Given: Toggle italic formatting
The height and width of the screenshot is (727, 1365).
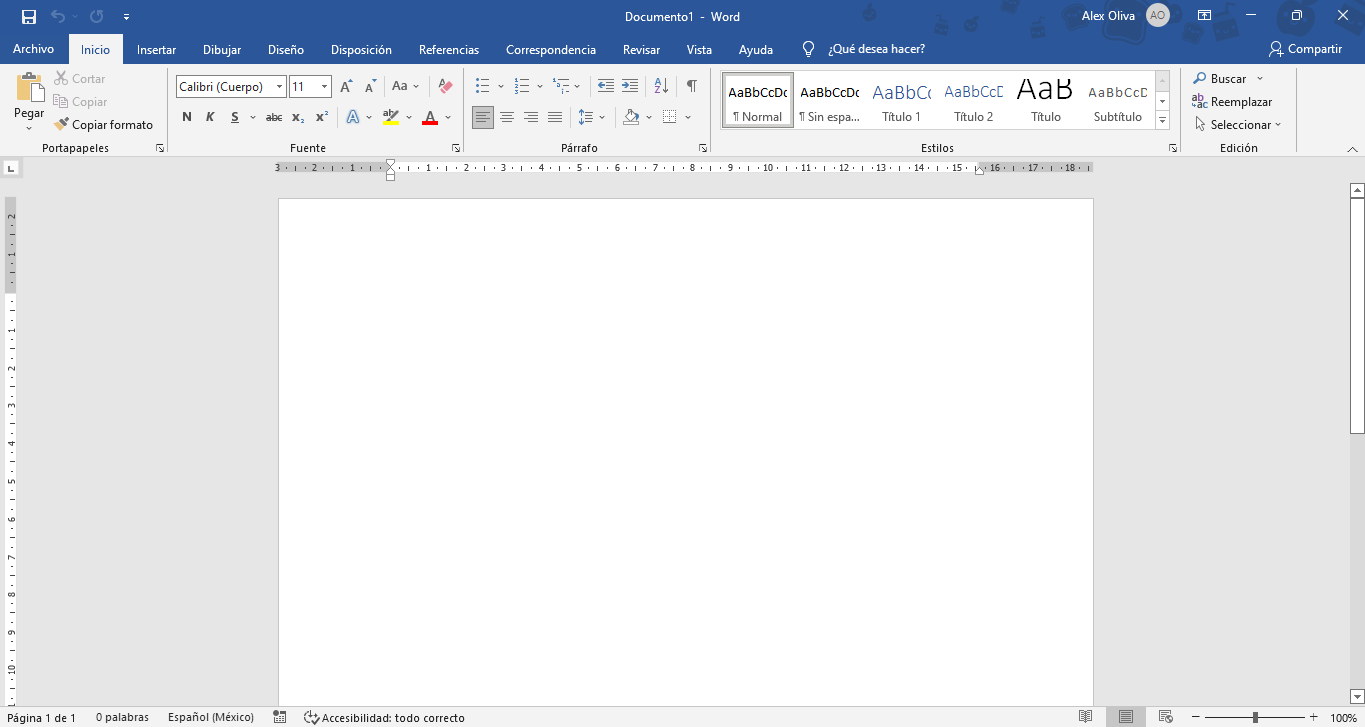Looking at the screenshot, I should tap(209, 117).
